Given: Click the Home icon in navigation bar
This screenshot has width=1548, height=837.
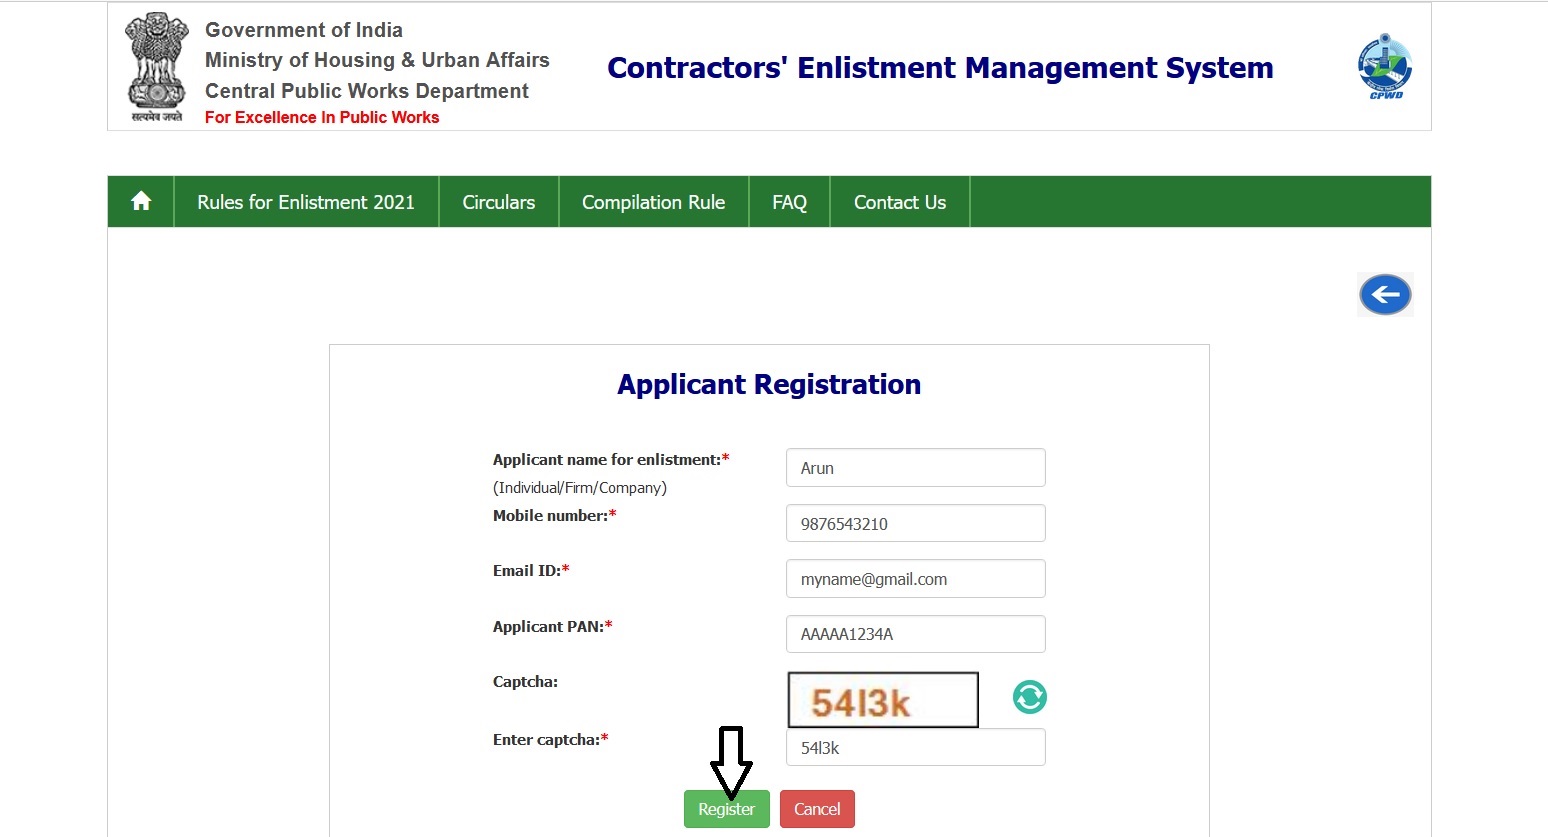Looking at the screenshot, I should click(141, 202).
